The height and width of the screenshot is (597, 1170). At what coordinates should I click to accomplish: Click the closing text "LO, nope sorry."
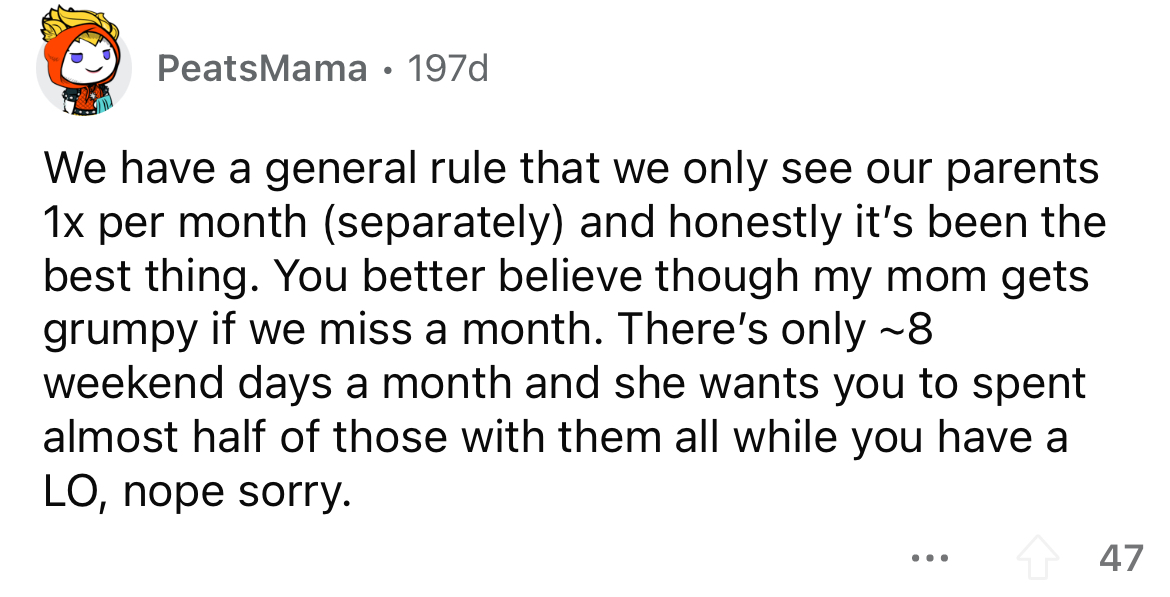pos(196,491)
